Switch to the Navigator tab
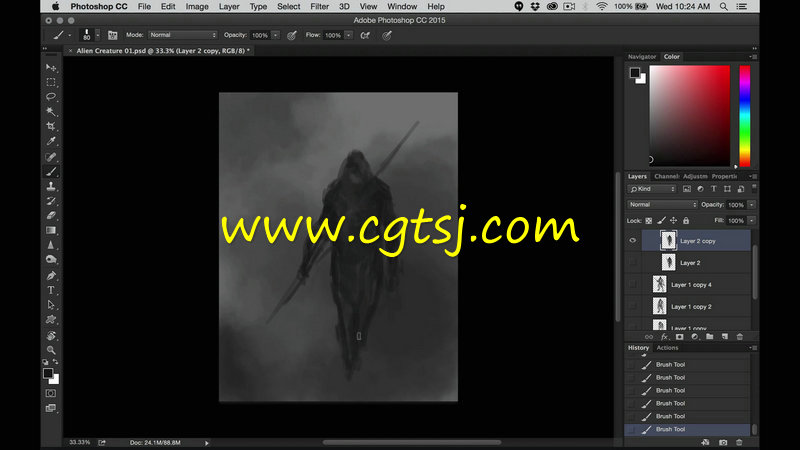The height and width of the screenshot is (450, 800). pos(642,57)
